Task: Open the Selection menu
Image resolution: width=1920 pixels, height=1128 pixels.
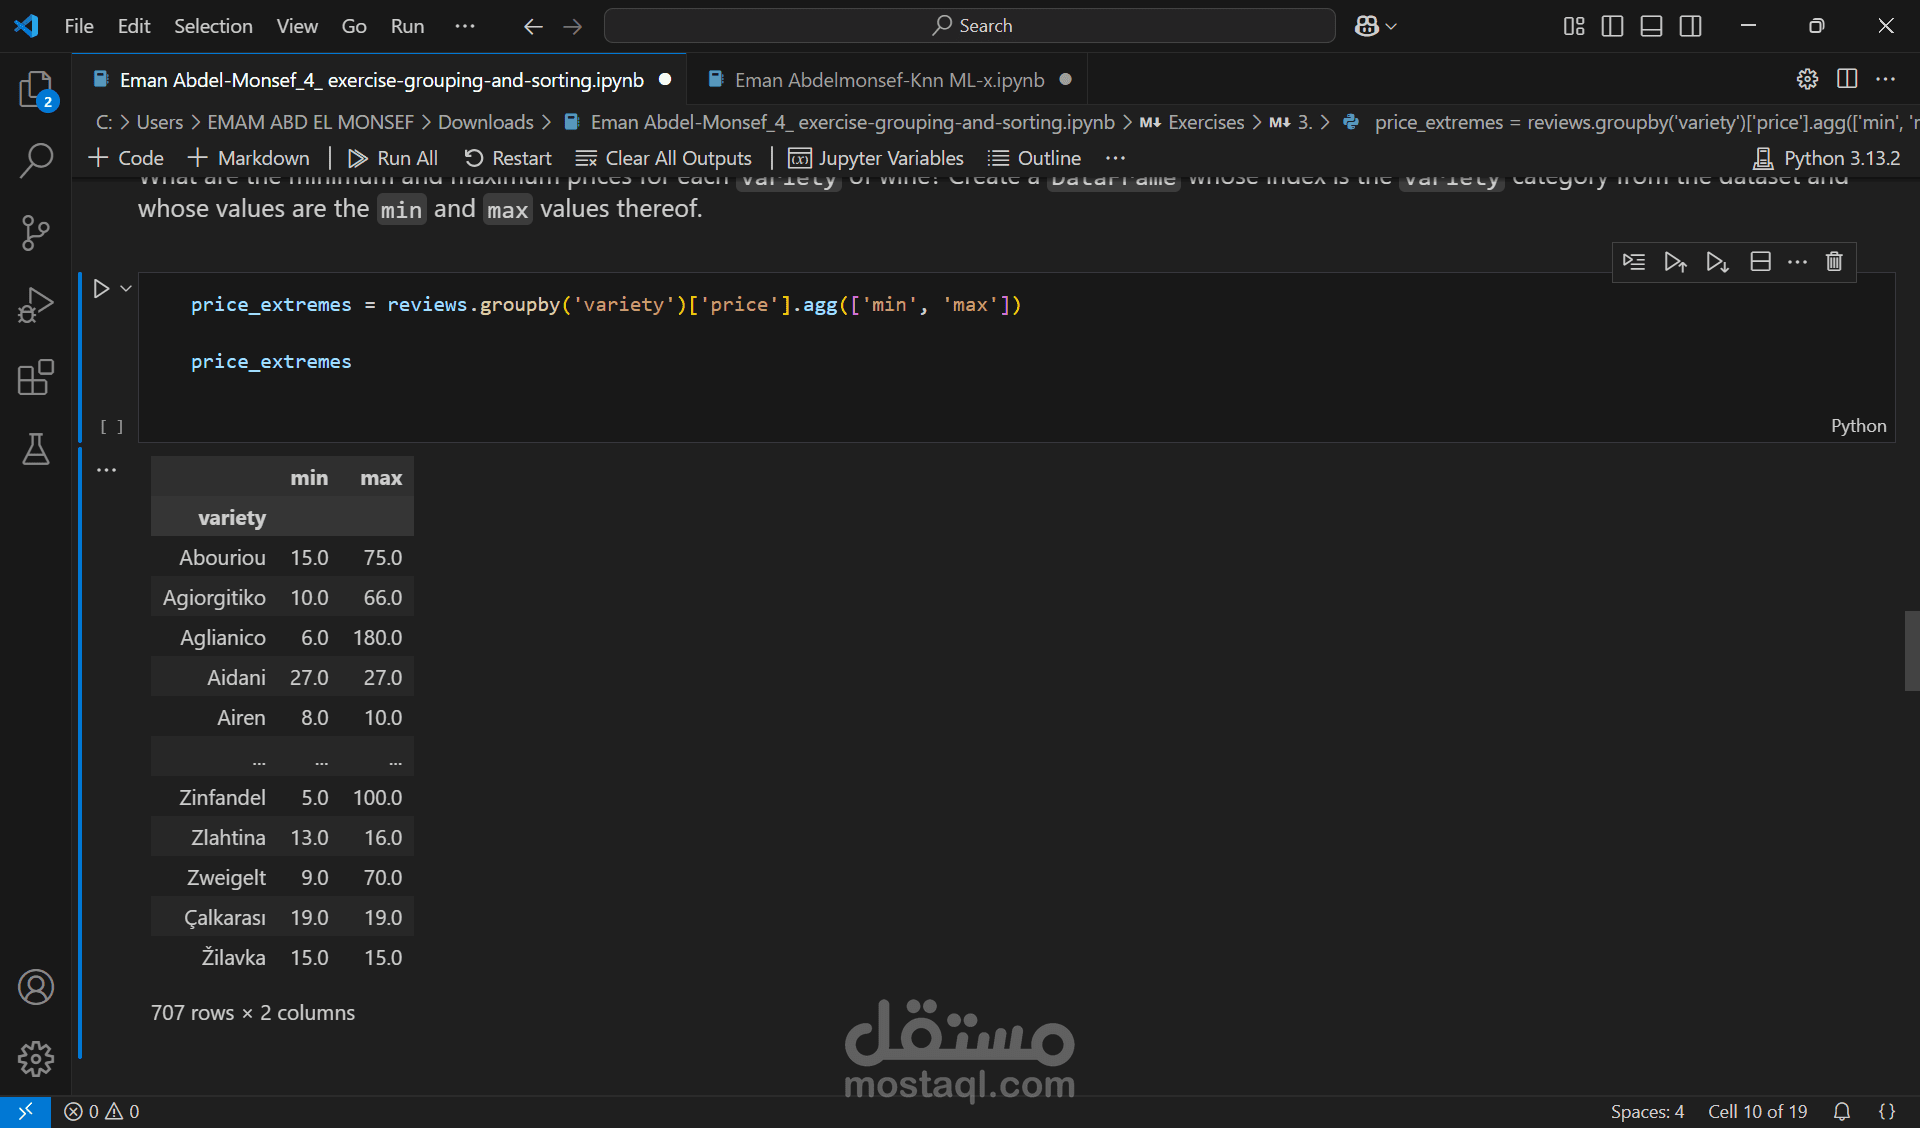Action: click(213, 26)
